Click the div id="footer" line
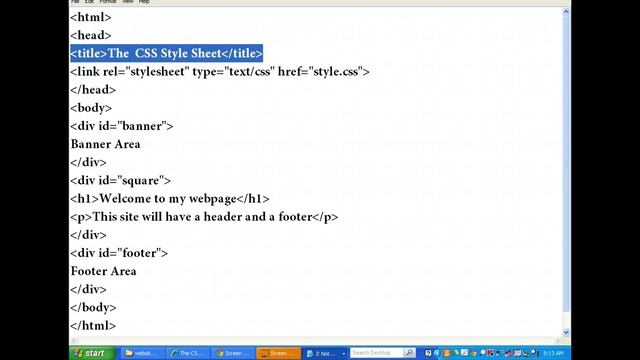Screen dimensions: 640x360 tap(119, 253)
